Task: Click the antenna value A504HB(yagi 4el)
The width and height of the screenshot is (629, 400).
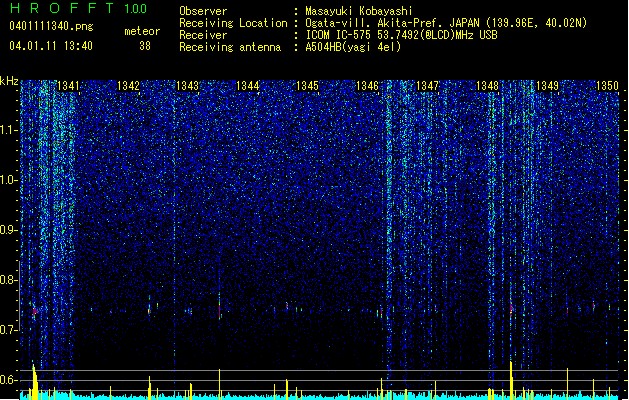Action: [x=353, y=47]
